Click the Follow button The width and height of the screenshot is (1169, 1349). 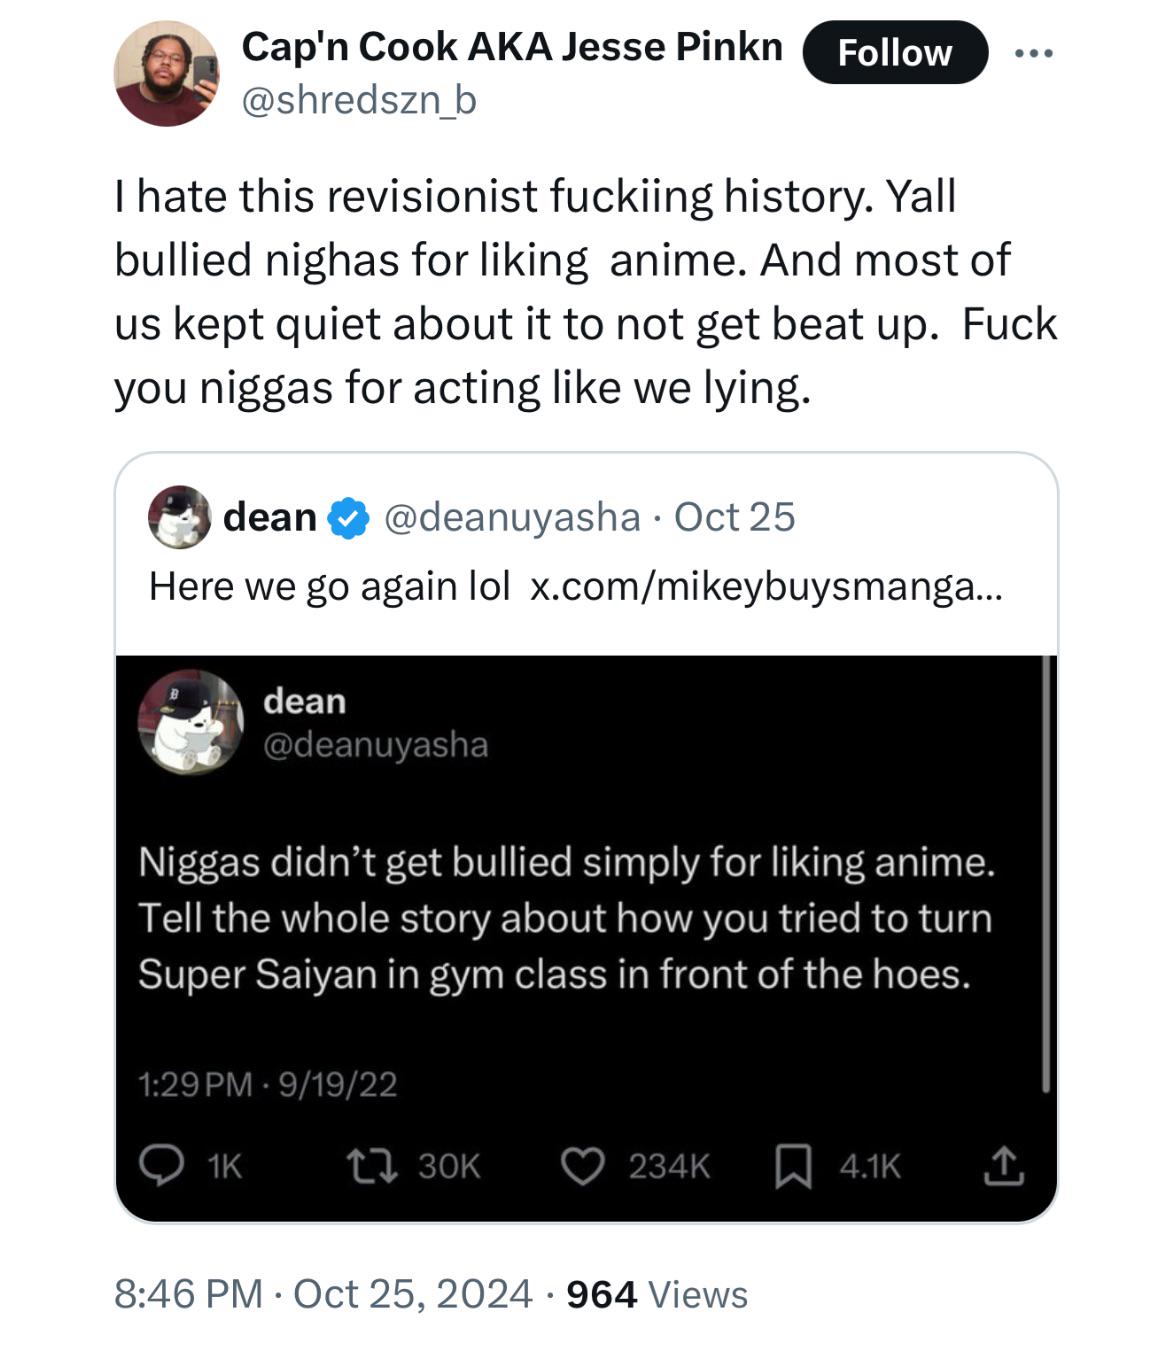point(894,52)
